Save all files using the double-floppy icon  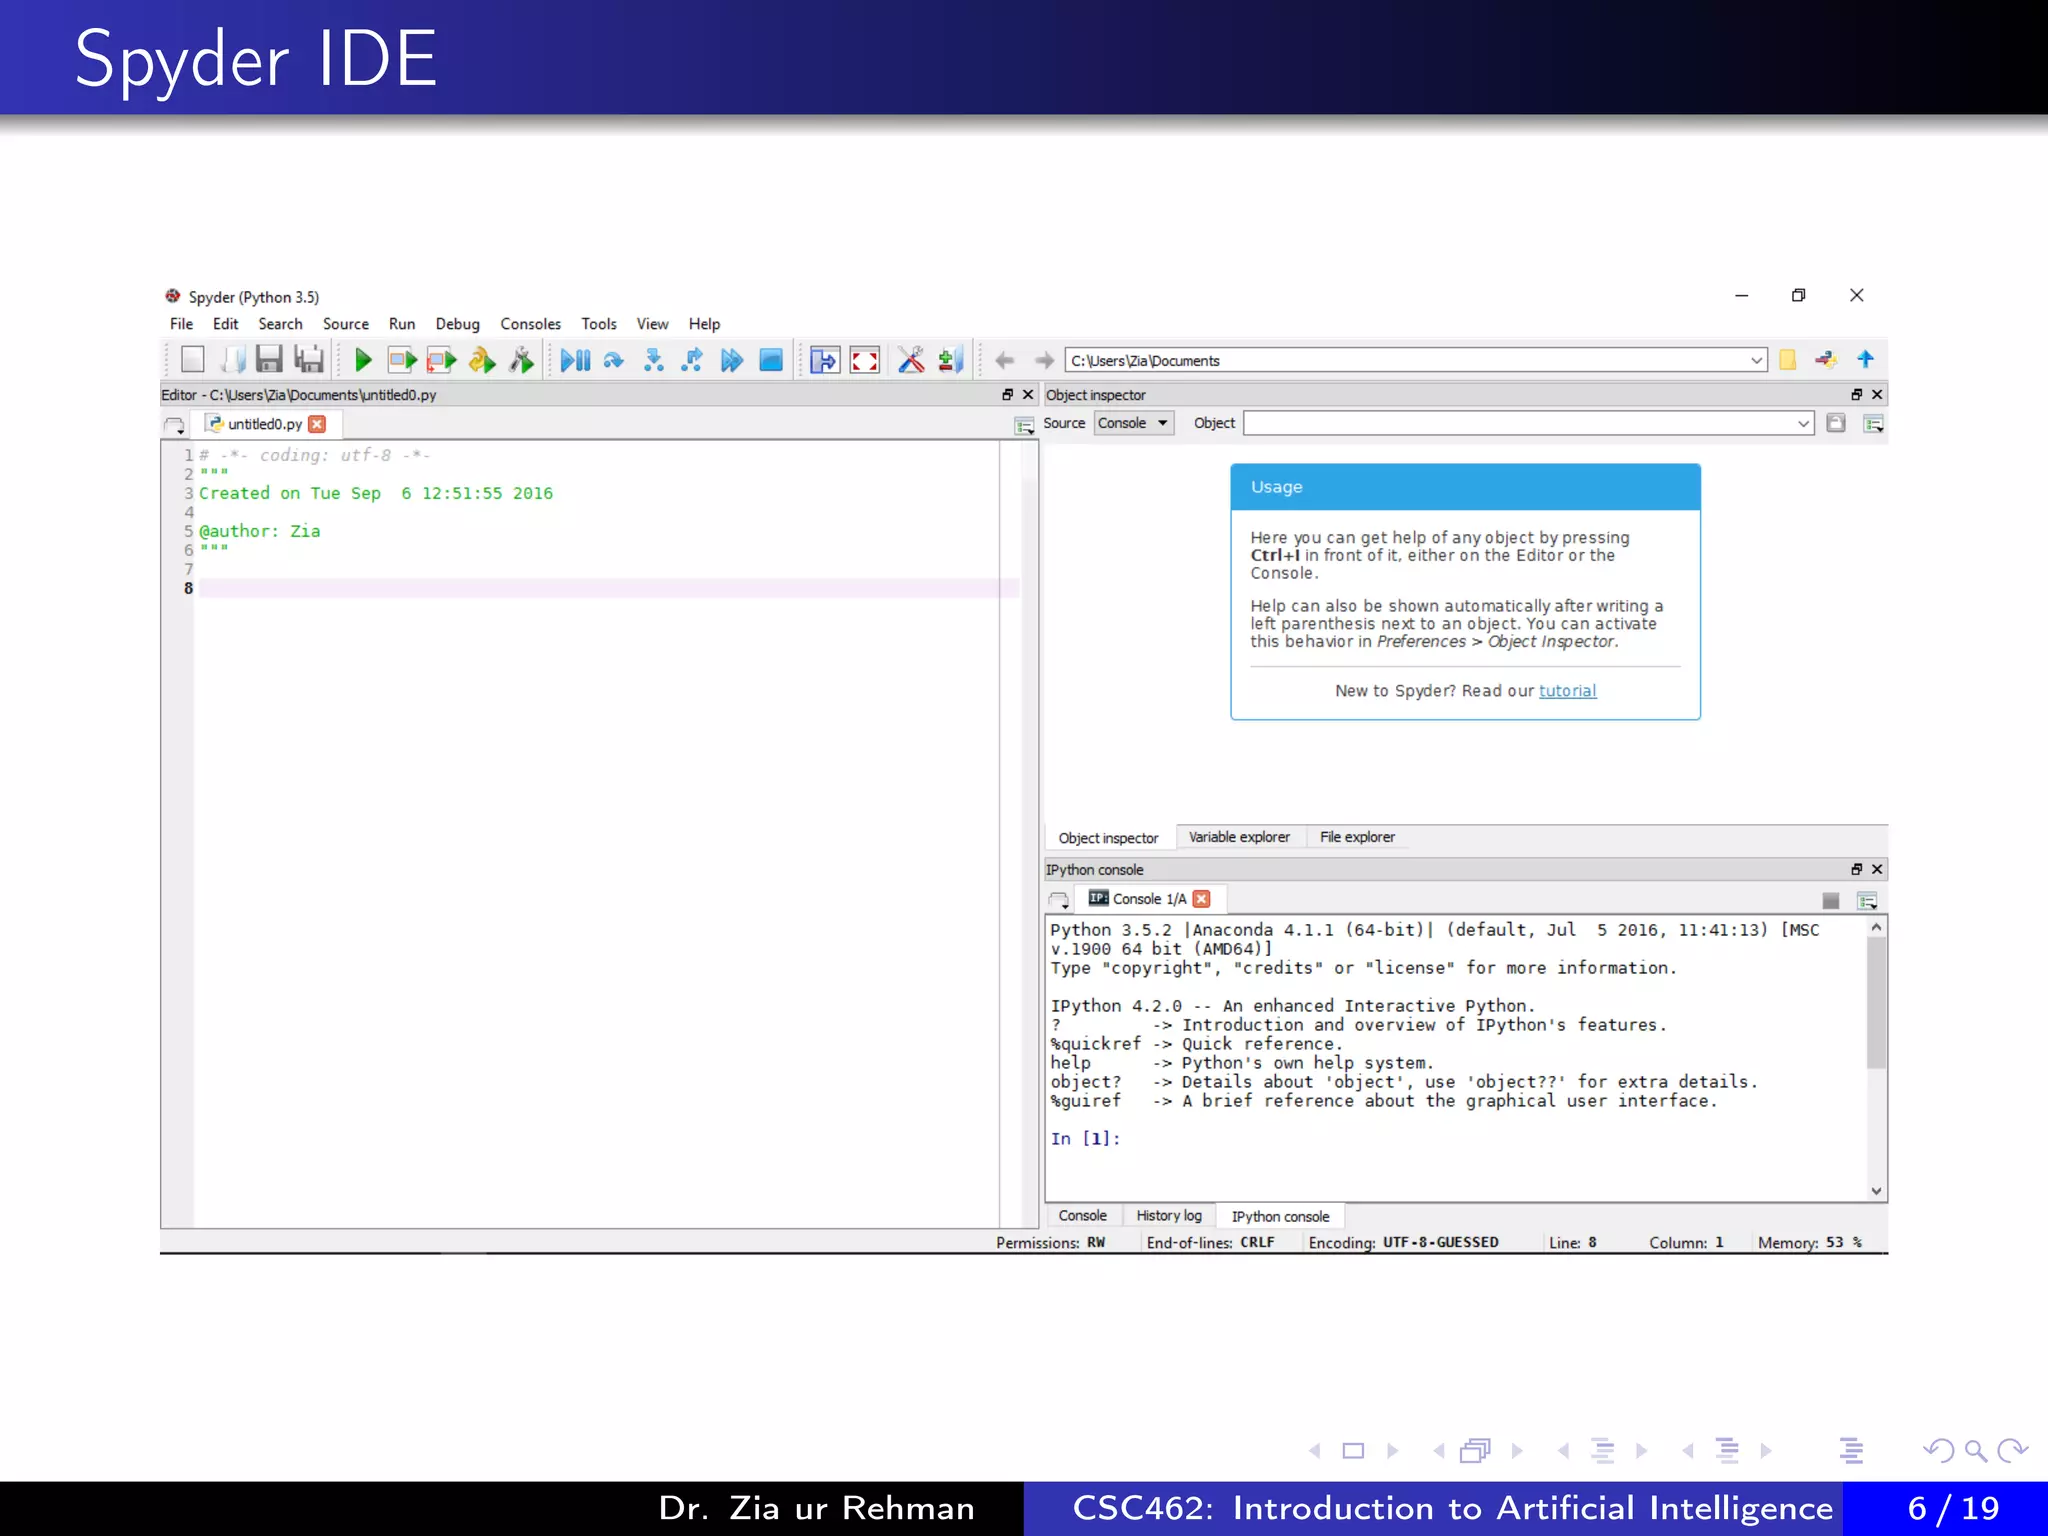309,360
